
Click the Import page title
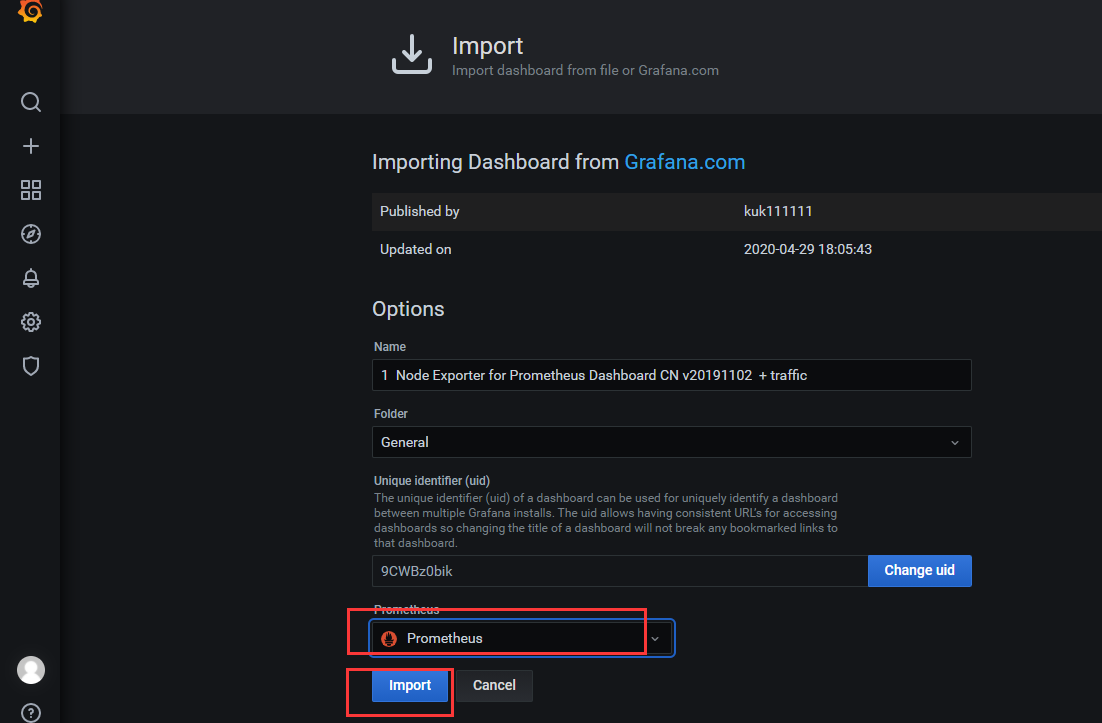point(487,46)
